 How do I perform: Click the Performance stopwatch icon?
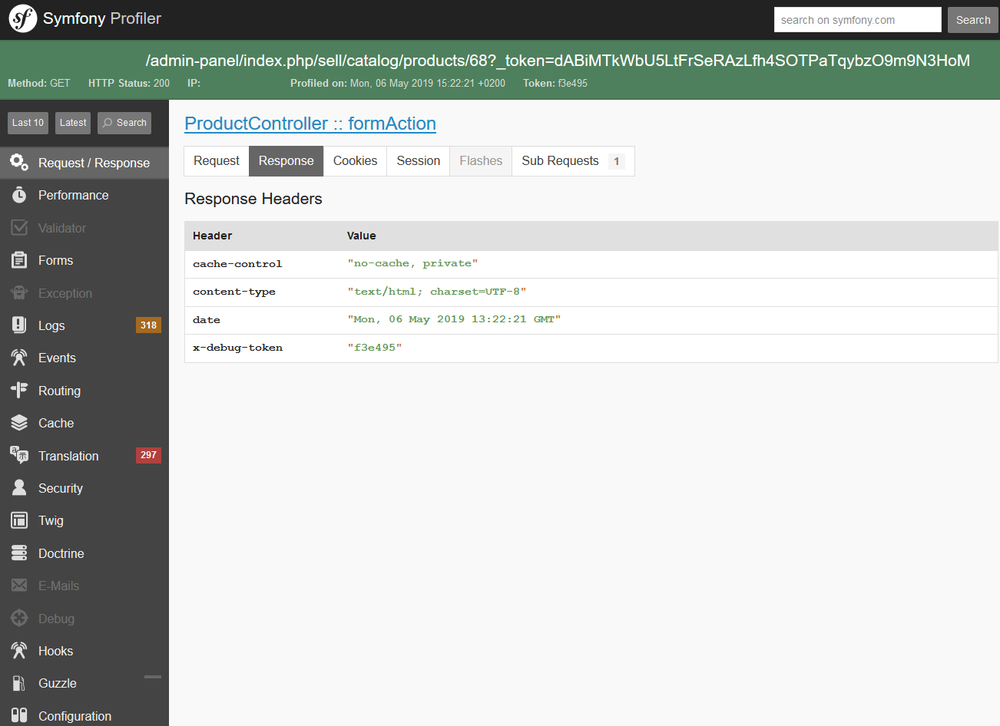point(19,195)
